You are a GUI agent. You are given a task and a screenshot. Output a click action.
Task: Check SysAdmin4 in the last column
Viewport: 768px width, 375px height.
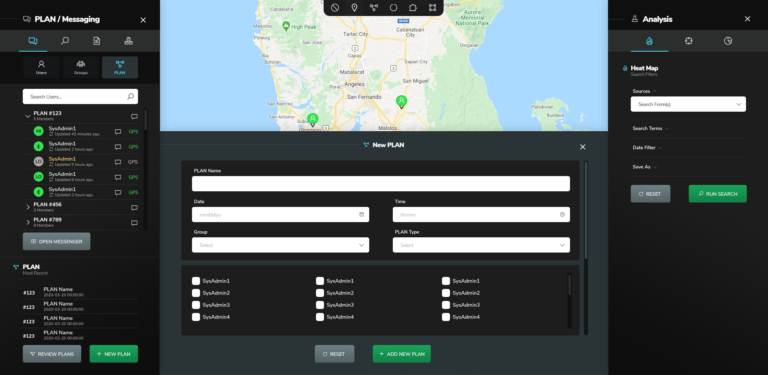pyautogui.click(x=446, y=317)
